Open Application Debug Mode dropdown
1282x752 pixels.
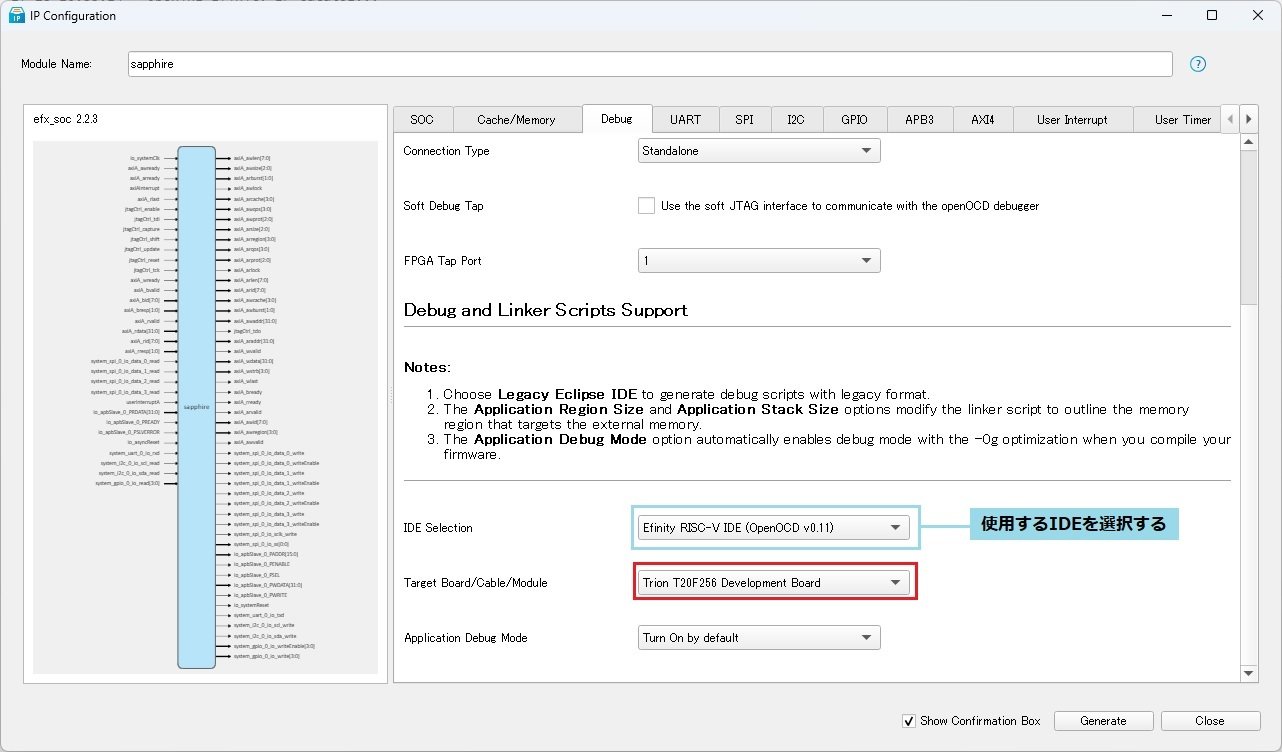[759, 638]
